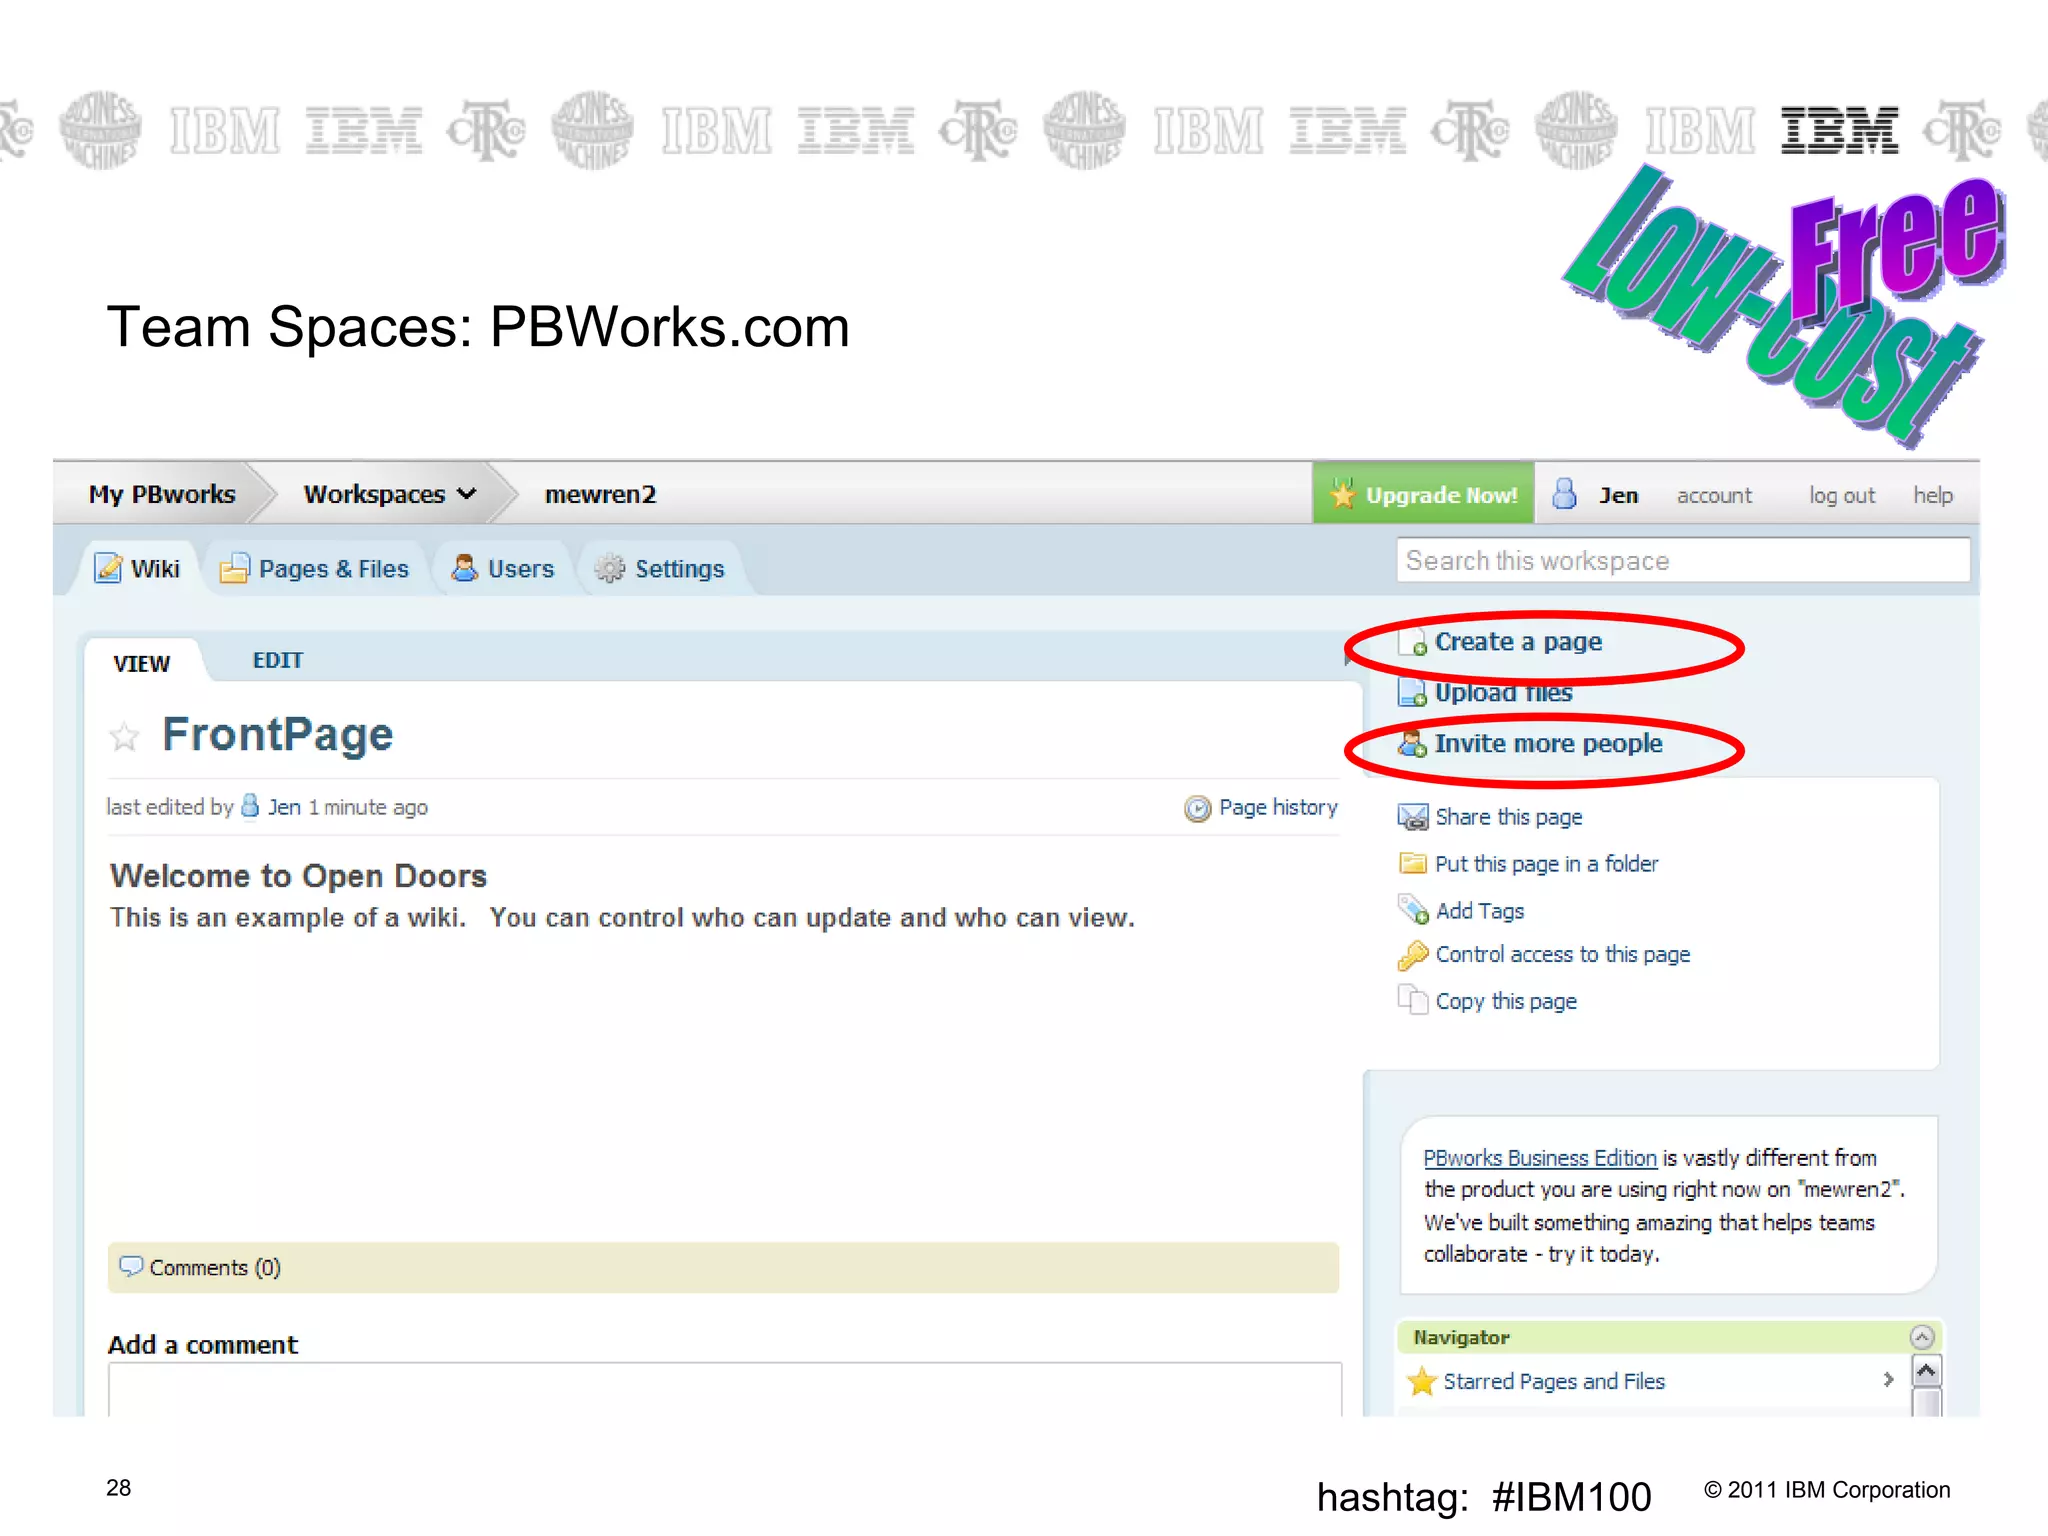Click user icon next to last edited by

click(x=251, y=806)
